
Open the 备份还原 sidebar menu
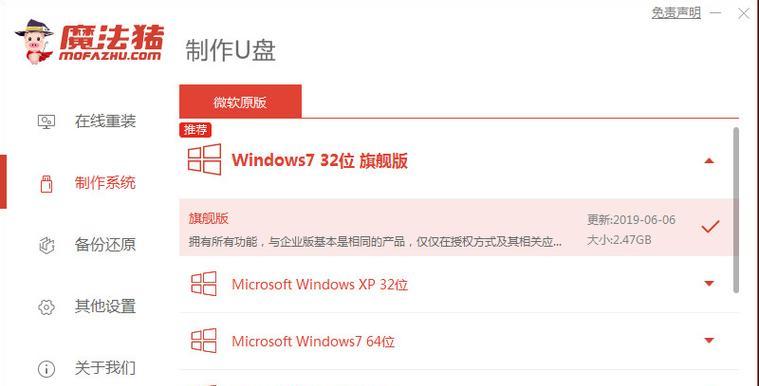[x=88, y=245]
